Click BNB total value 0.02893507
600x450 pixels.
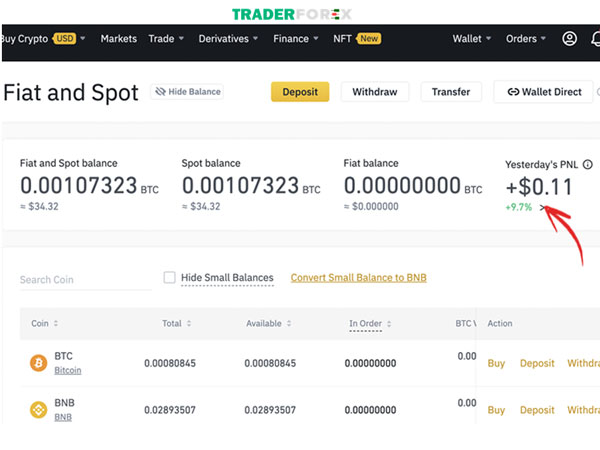tap(170, 410)
